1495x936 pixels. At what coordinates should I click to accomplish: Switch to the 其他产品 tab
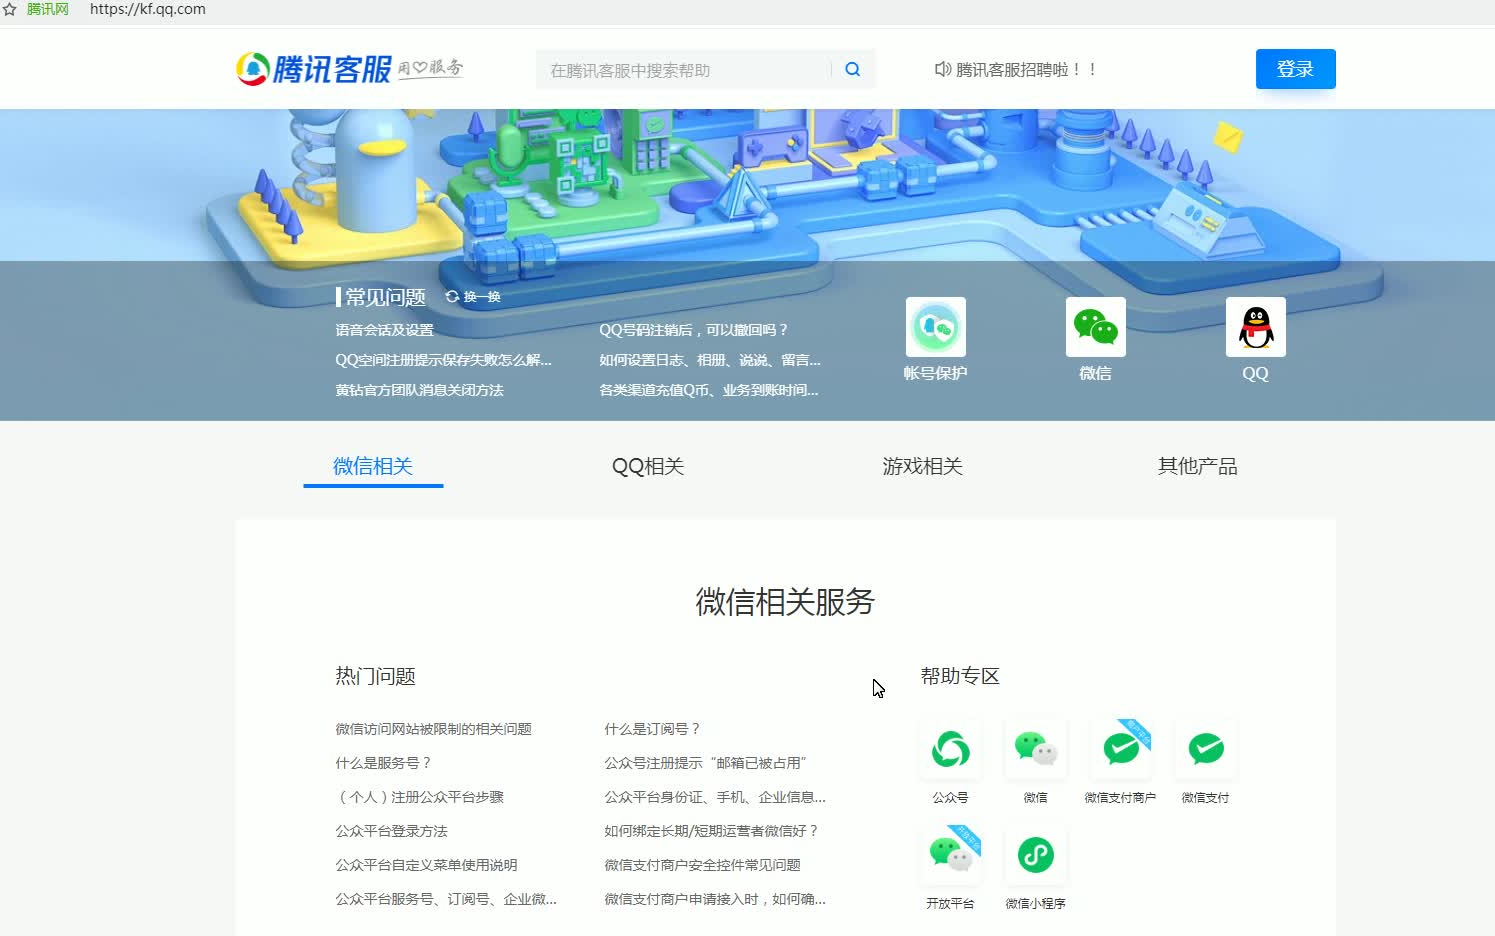point(1197,466)
